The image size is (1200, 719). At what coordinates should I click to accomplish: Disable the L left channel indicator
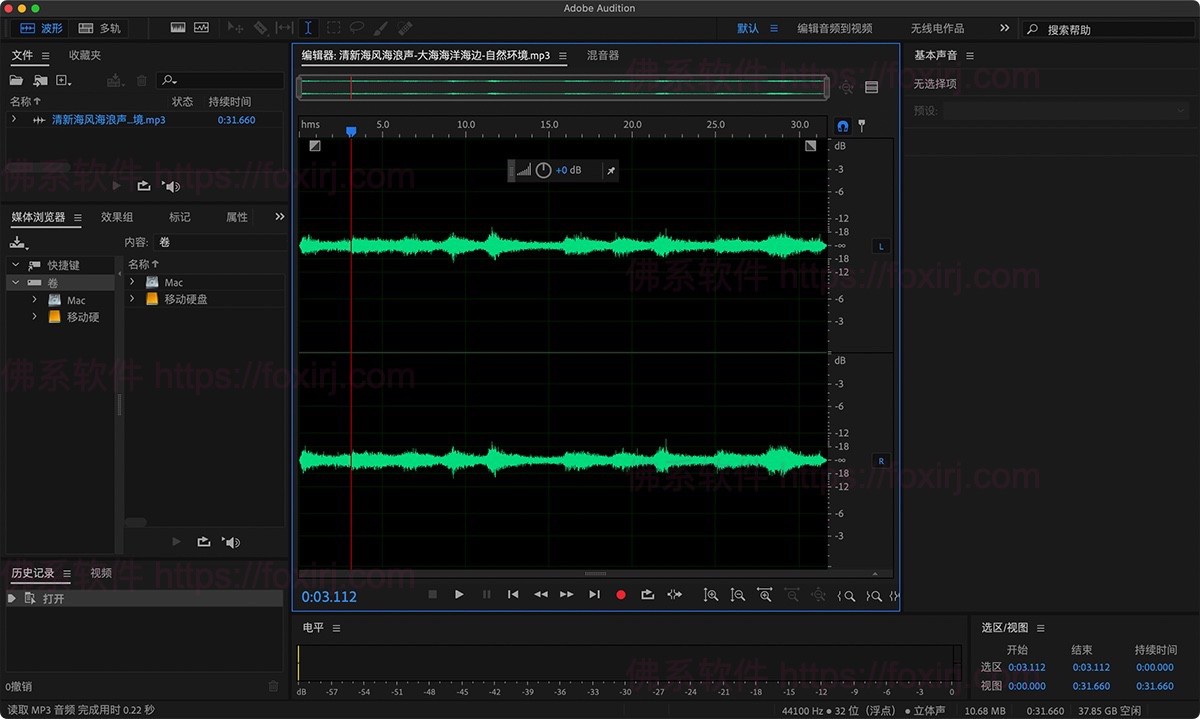(879, 245)
